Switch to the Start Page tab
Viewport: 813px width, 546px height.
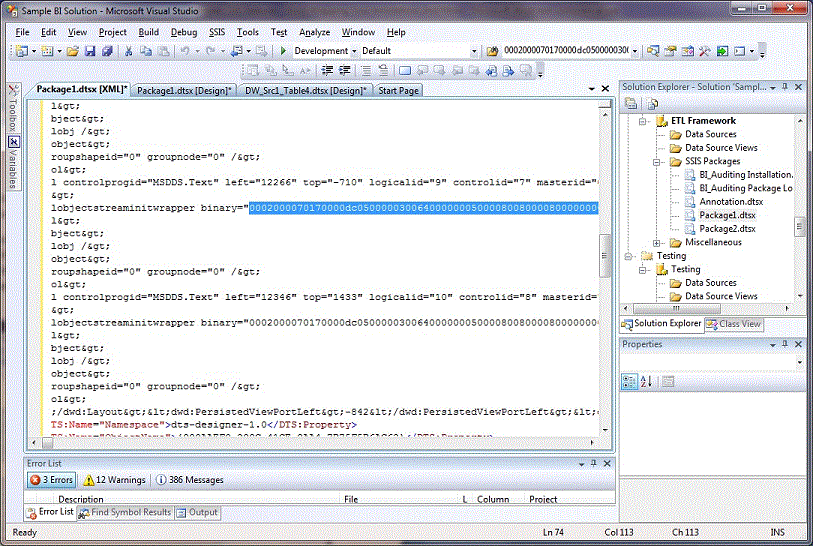coord(398,90)
